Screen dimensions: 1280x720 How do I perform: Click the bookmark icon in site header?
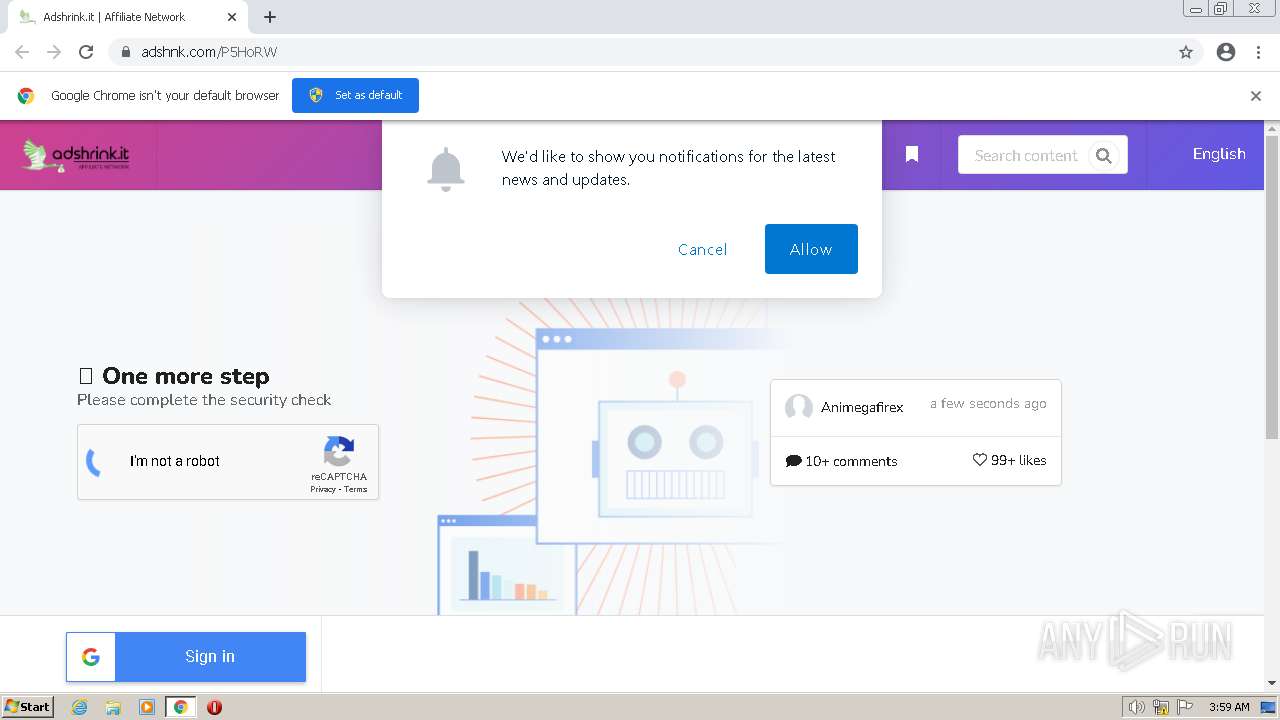(912, 154)
